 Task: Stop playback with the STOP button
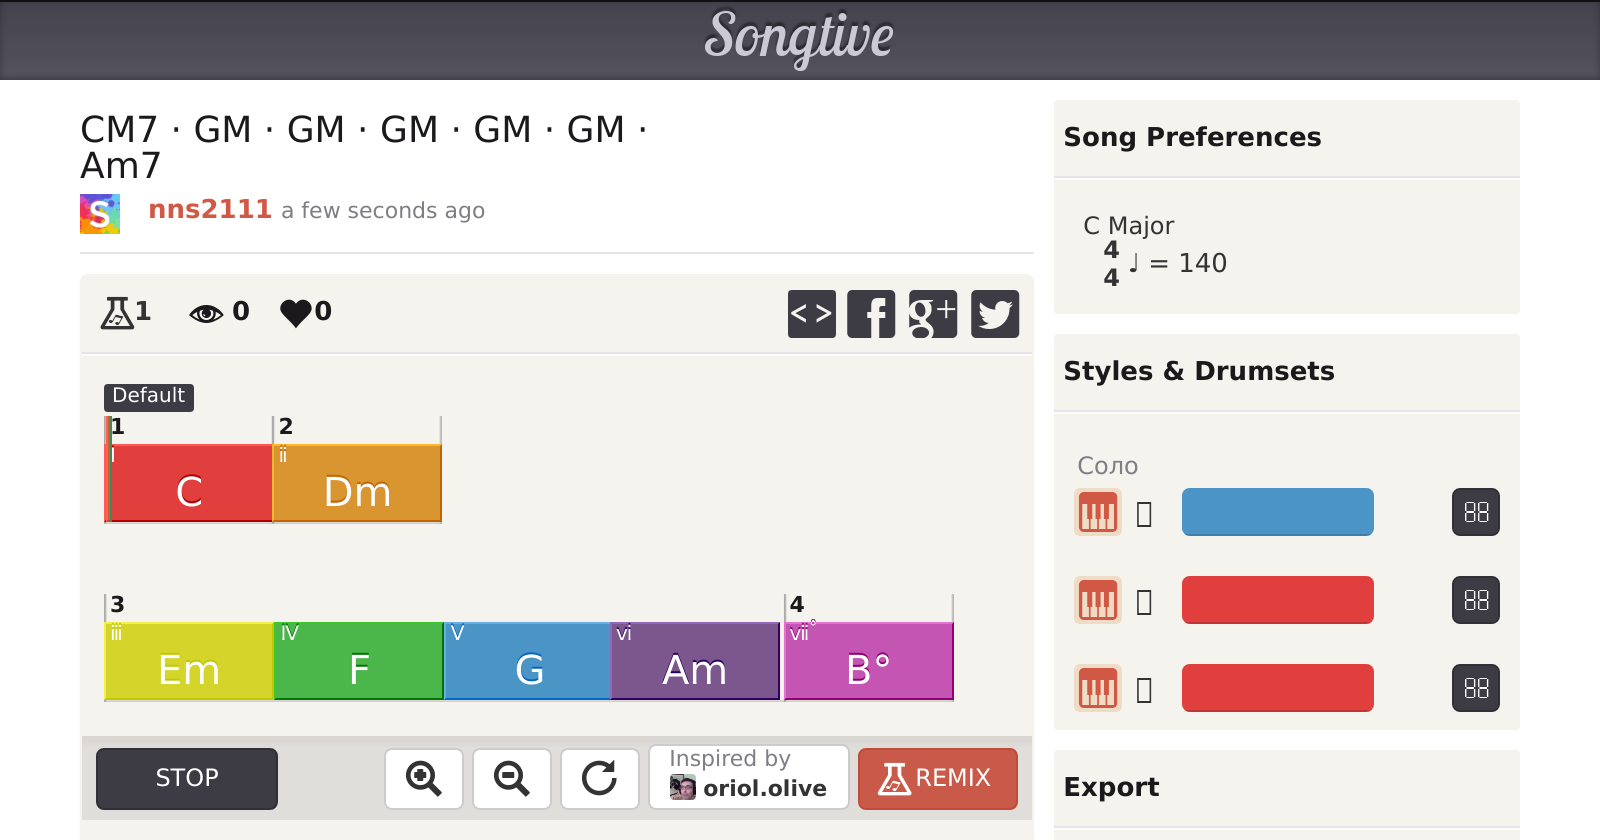[x=187, y=778]
